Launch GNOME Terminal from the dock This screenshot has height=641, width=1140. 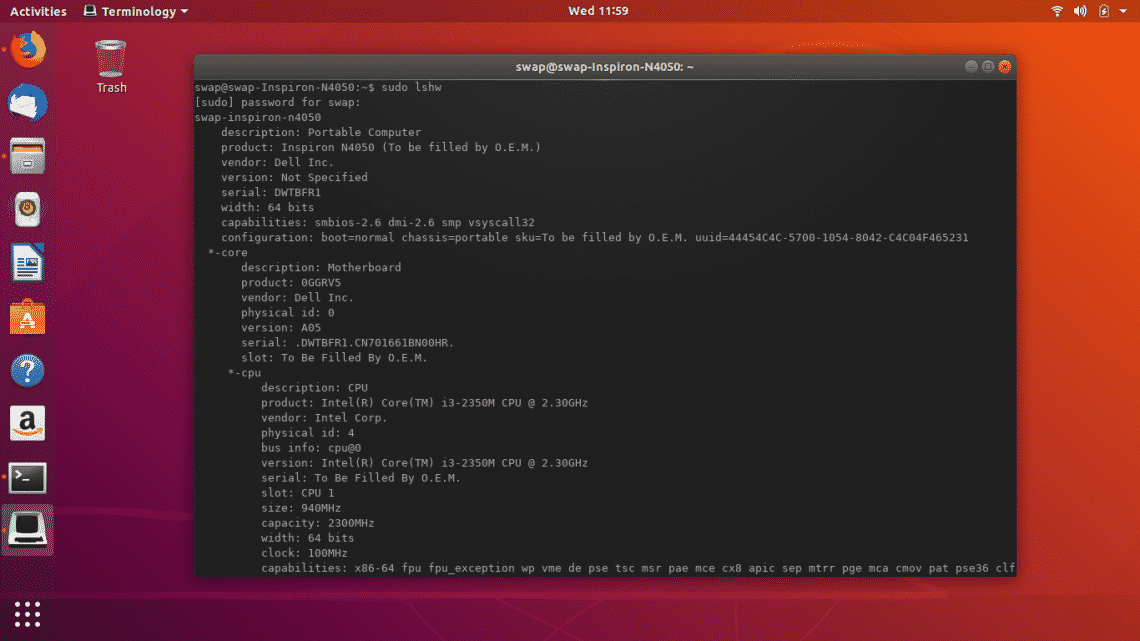pos(27,477)
